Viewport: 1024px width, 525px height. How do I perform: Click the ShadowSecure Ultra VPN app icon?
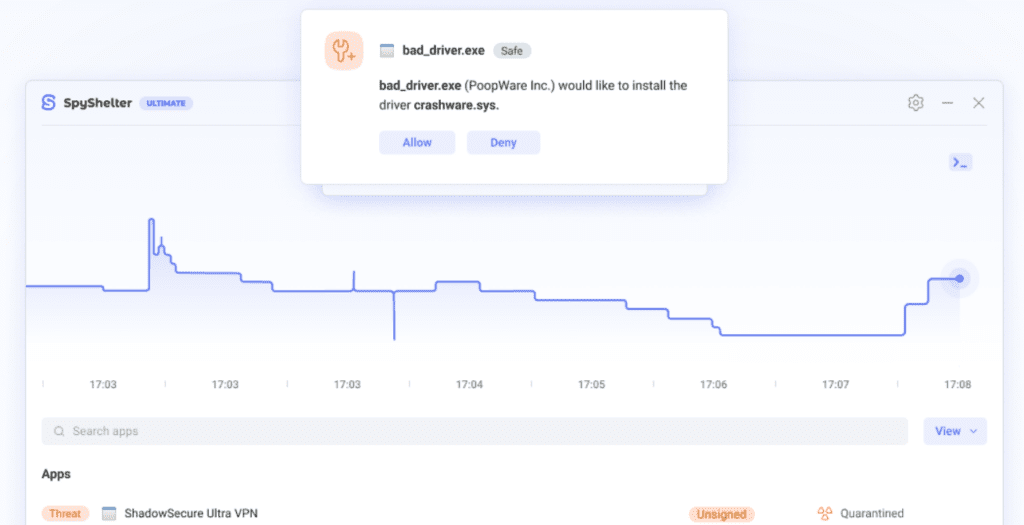click(x=109, y=514)
